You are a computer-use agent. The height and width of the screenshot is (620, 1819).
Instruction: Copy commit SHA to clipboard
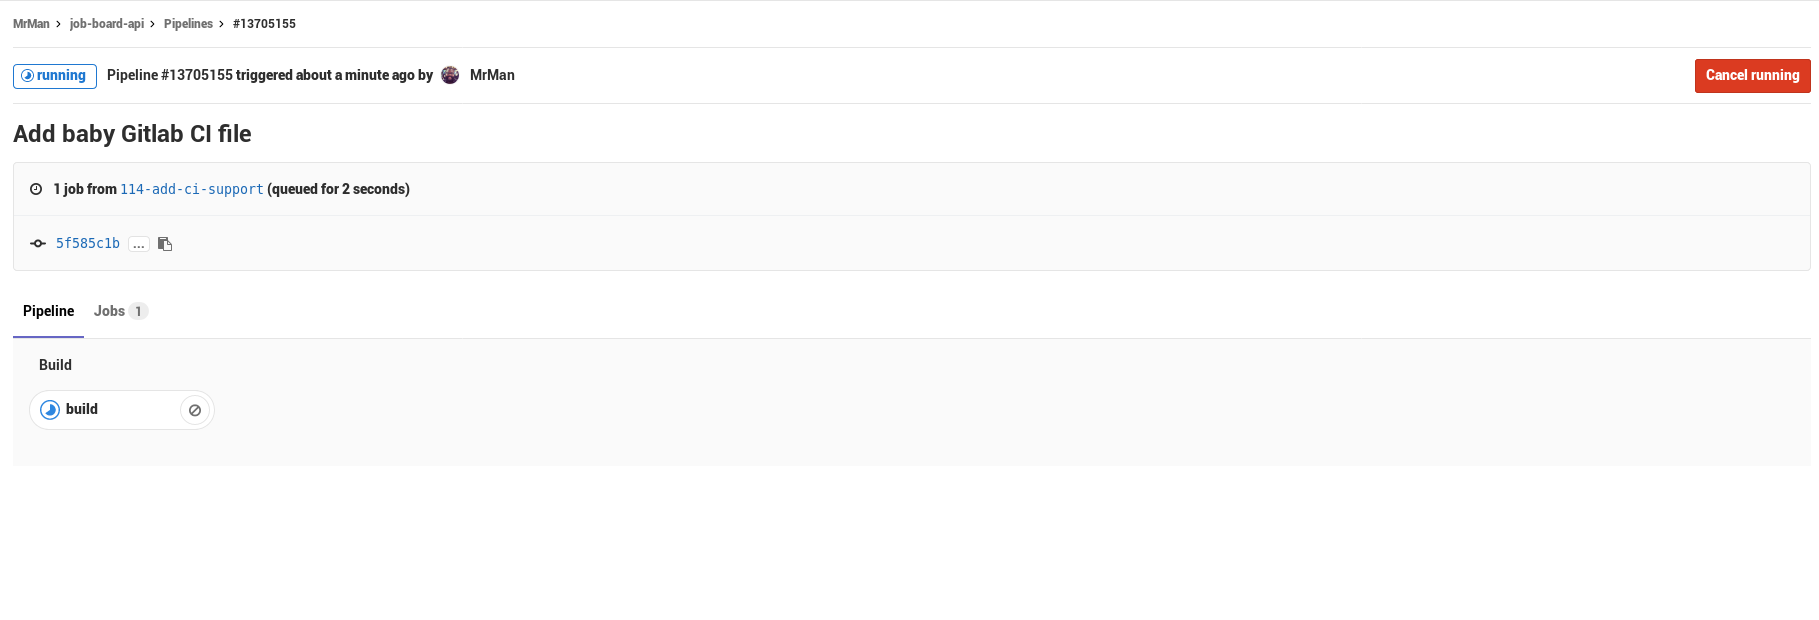click(x=165, y=244)
